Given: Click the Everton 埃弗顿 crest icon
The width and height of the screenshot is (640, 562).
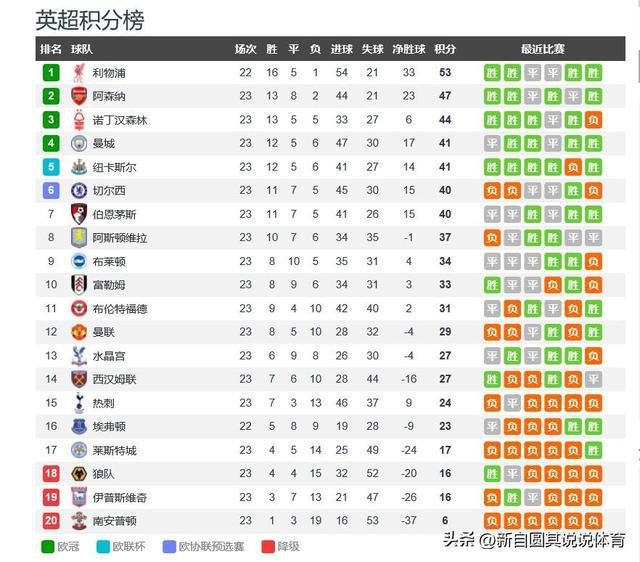Looking at the screenshot, I should click(79, 426).
